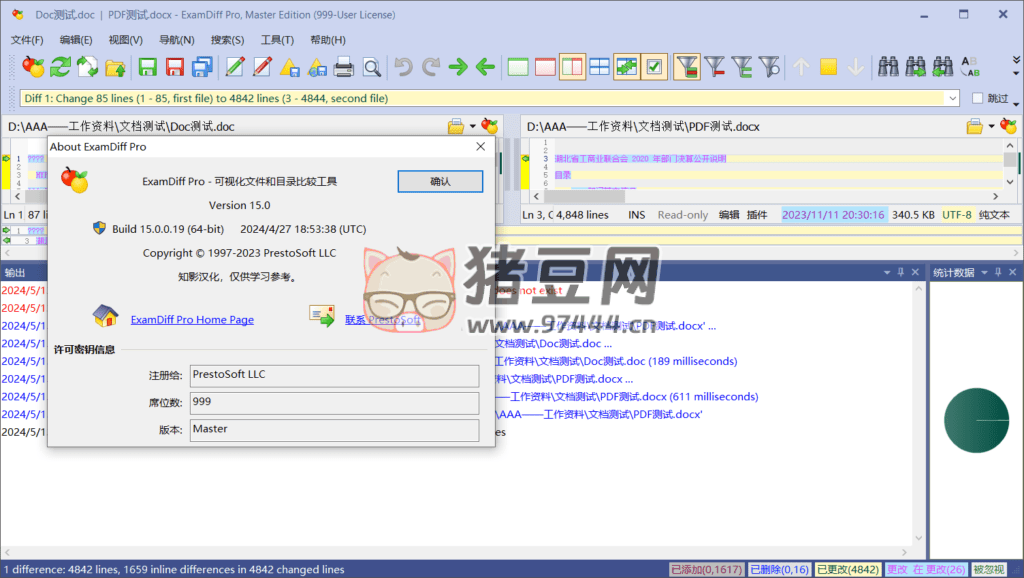Open the 工具(T) menu
Image resolution: width=1024 pixels, height=578 pixels.
(277, 40)
